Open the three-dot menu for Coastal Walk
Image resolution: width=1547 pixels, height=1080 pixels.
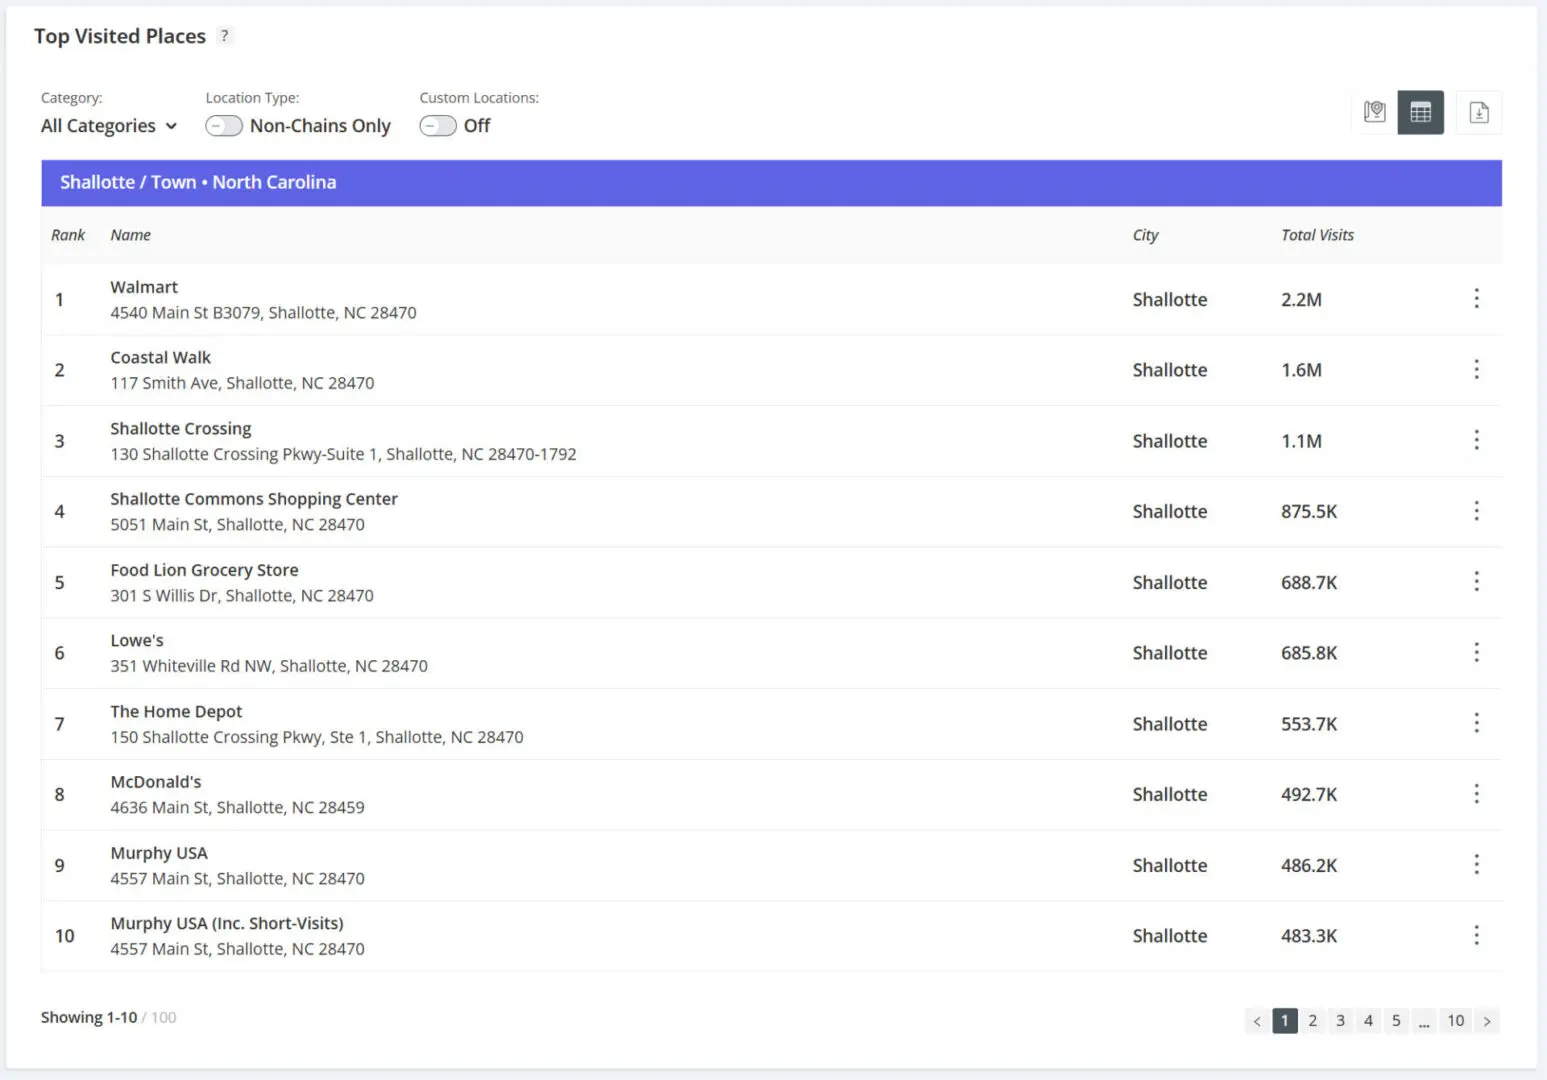click(x=1476, y=369)
